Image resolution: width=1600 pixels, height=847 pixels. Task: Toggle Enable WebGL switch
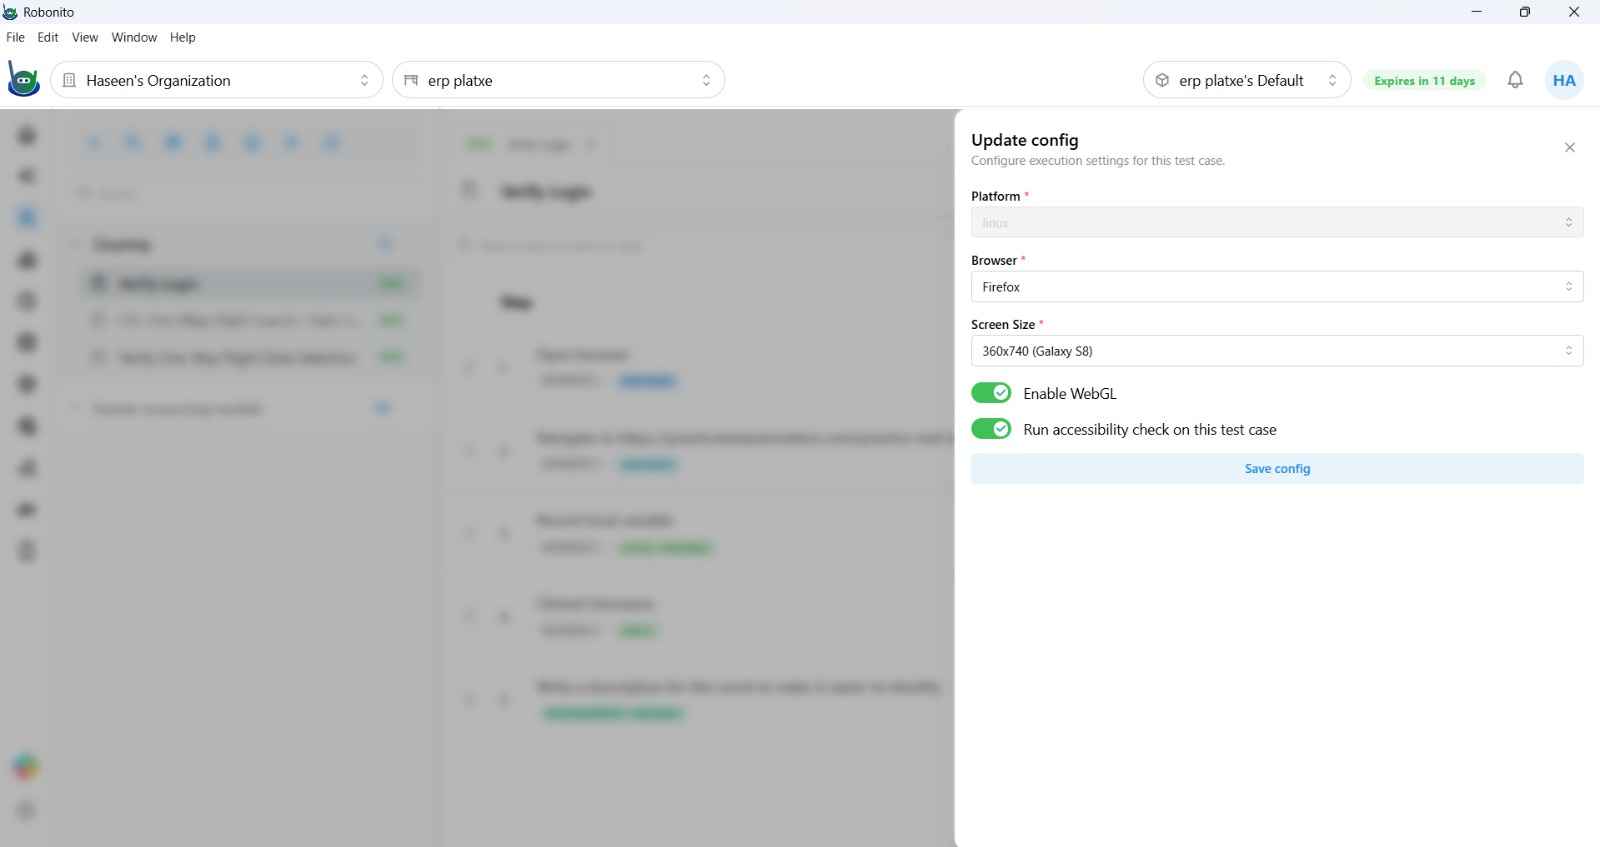click(x=991, y=393)
